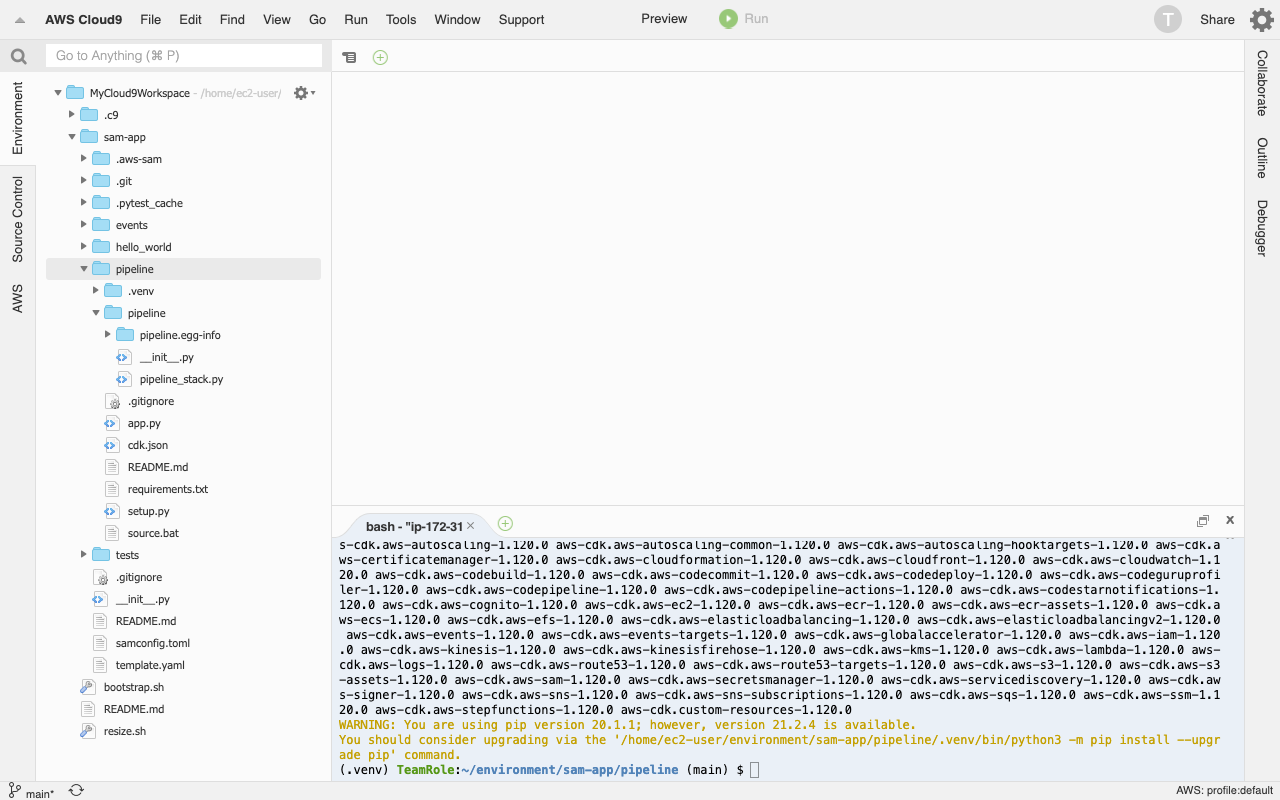
Task: Collapse the MyCloud9Workspace root folder
Action: point(58,93)
